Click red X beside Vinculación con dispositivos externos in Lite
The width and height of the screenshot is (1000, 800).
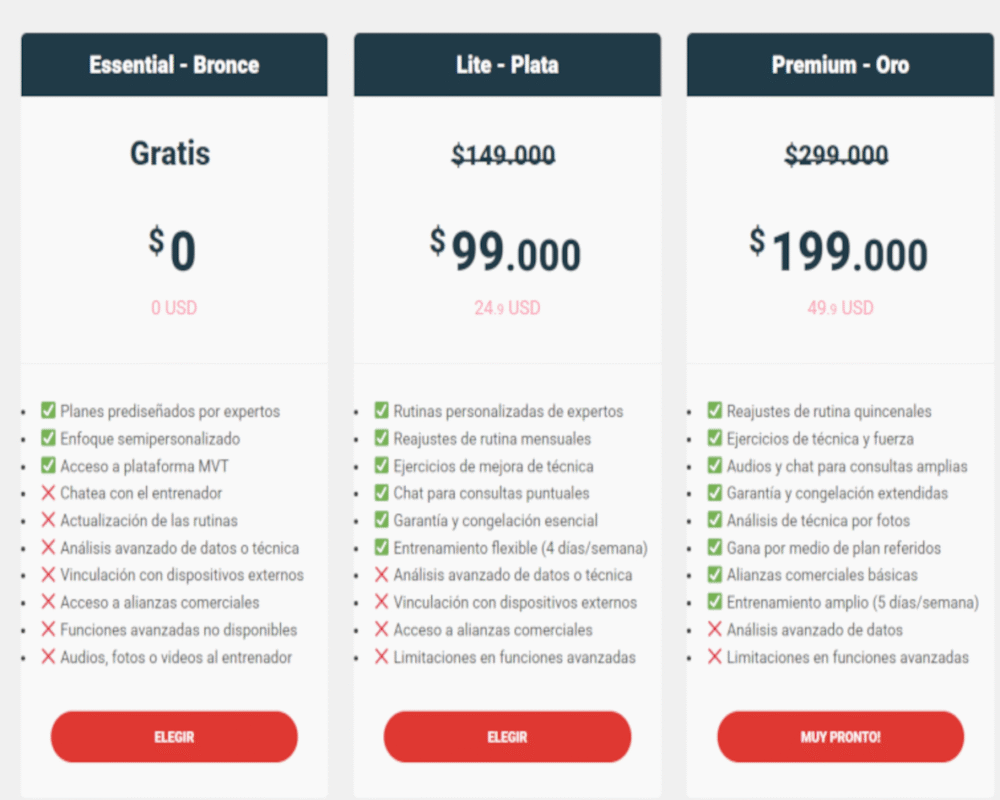pos(381,602)
